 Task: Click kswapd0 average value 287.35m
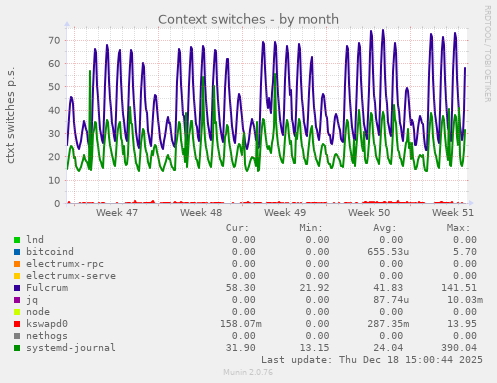click(x=388, y=323)
